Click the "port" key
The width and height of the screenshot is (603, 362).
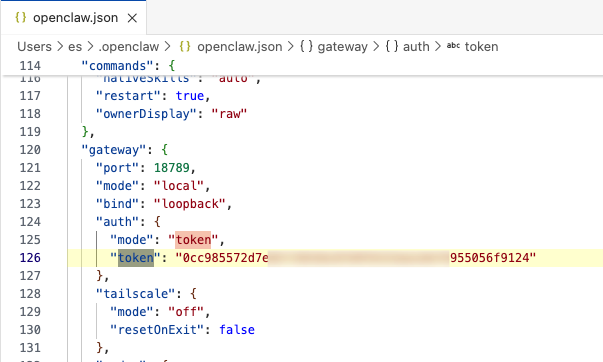click(118, 168)
